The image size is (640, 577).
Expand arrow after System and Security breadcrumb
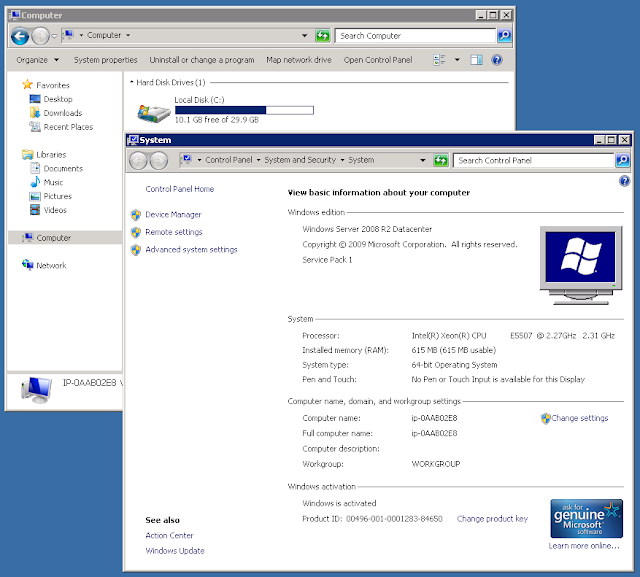click(342, 160)
